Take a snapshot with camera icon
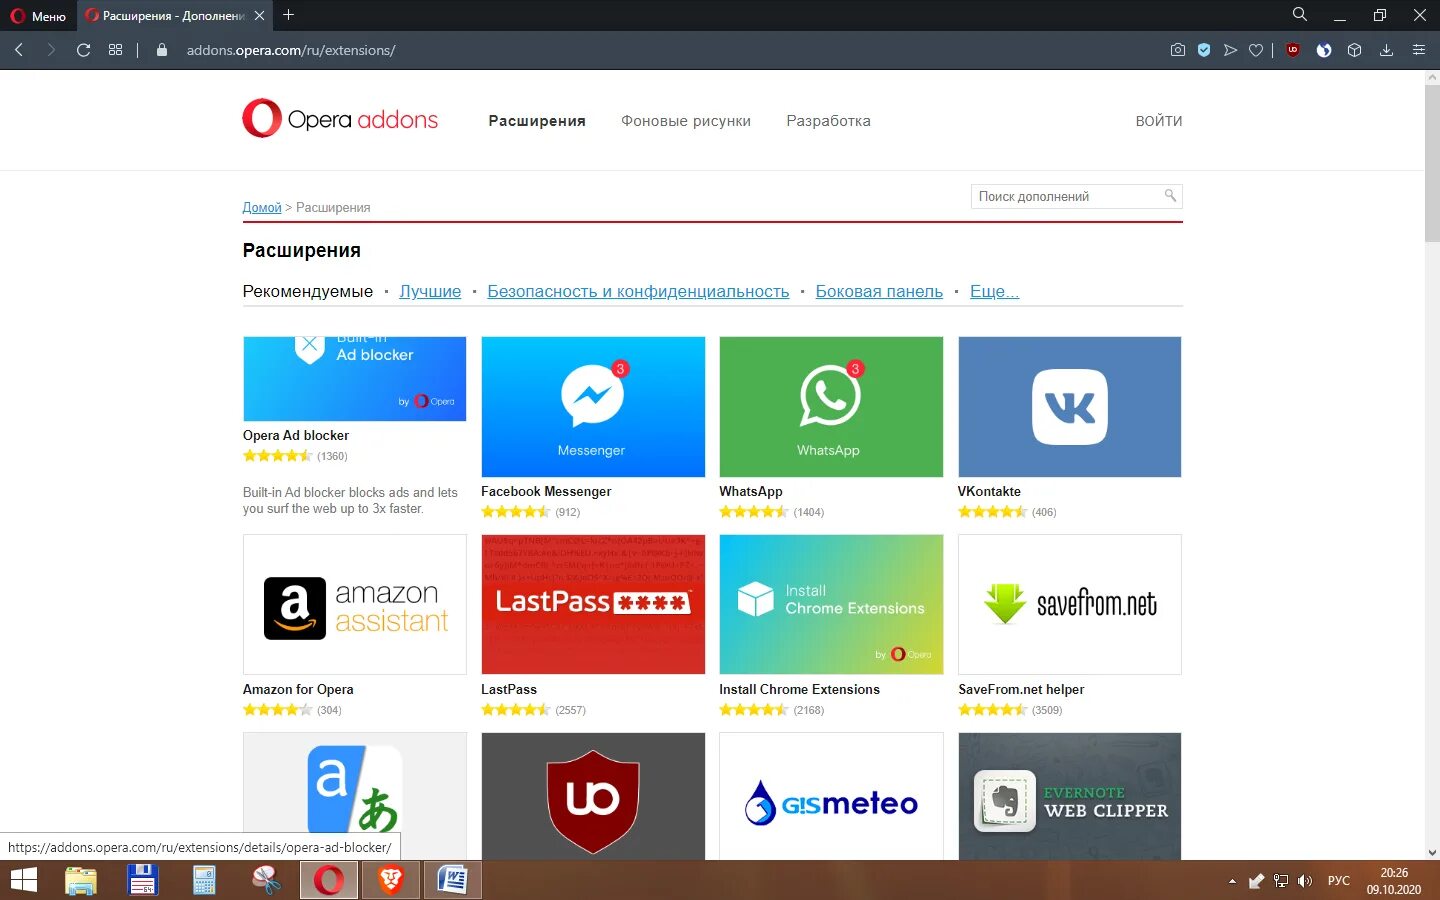Image resolution: width=1440 pixels, height=900 pixels. 1178,50
